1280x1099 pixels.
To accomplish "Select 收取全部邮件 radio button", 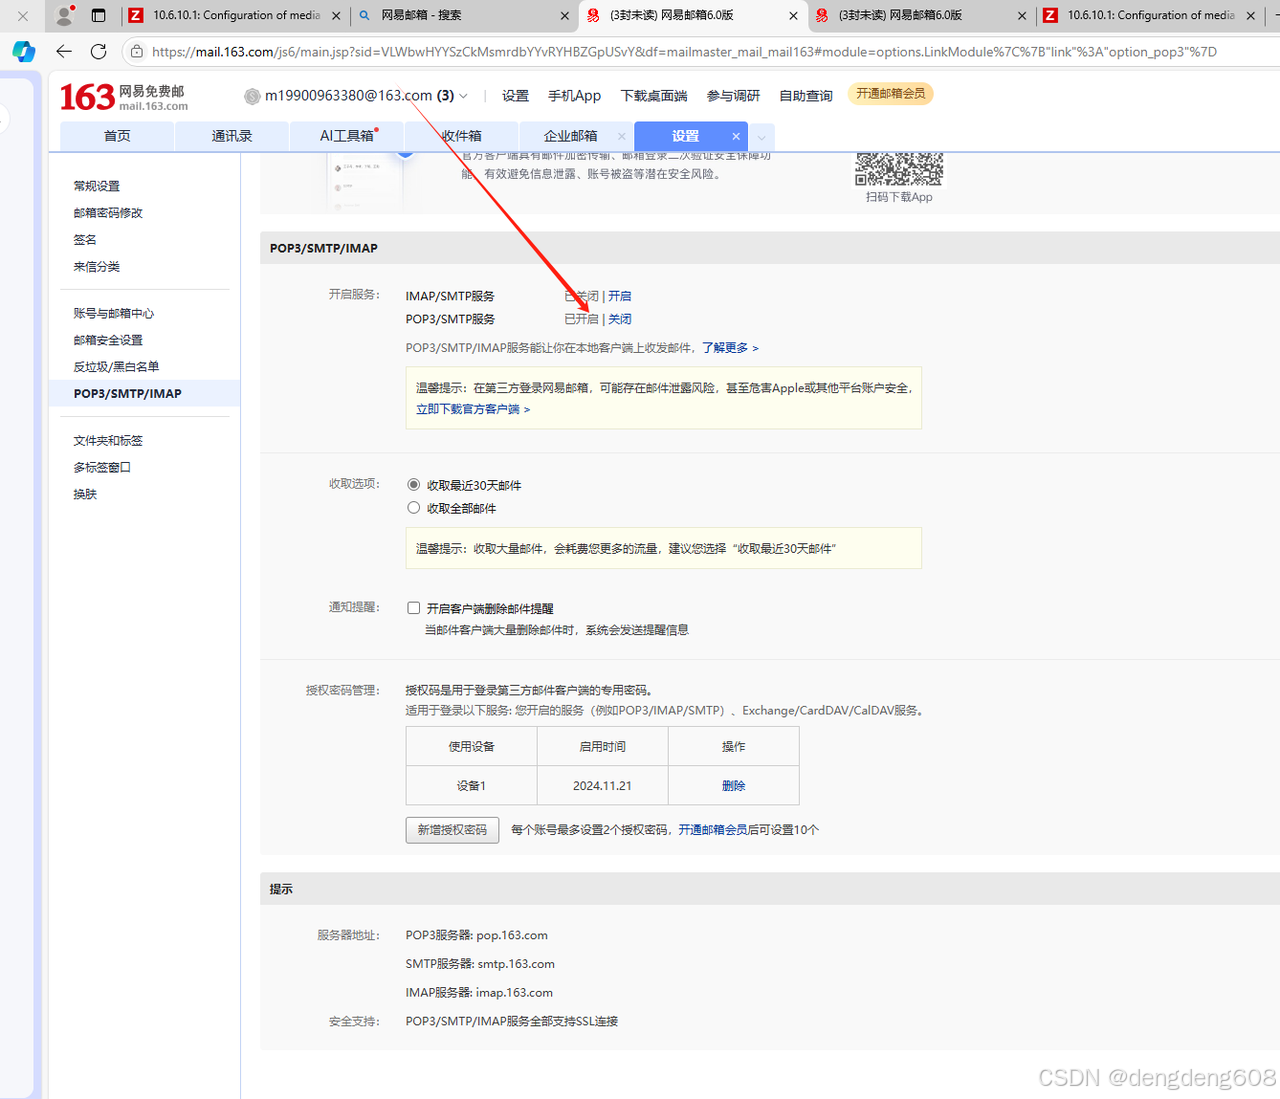I will pos(414,508).
